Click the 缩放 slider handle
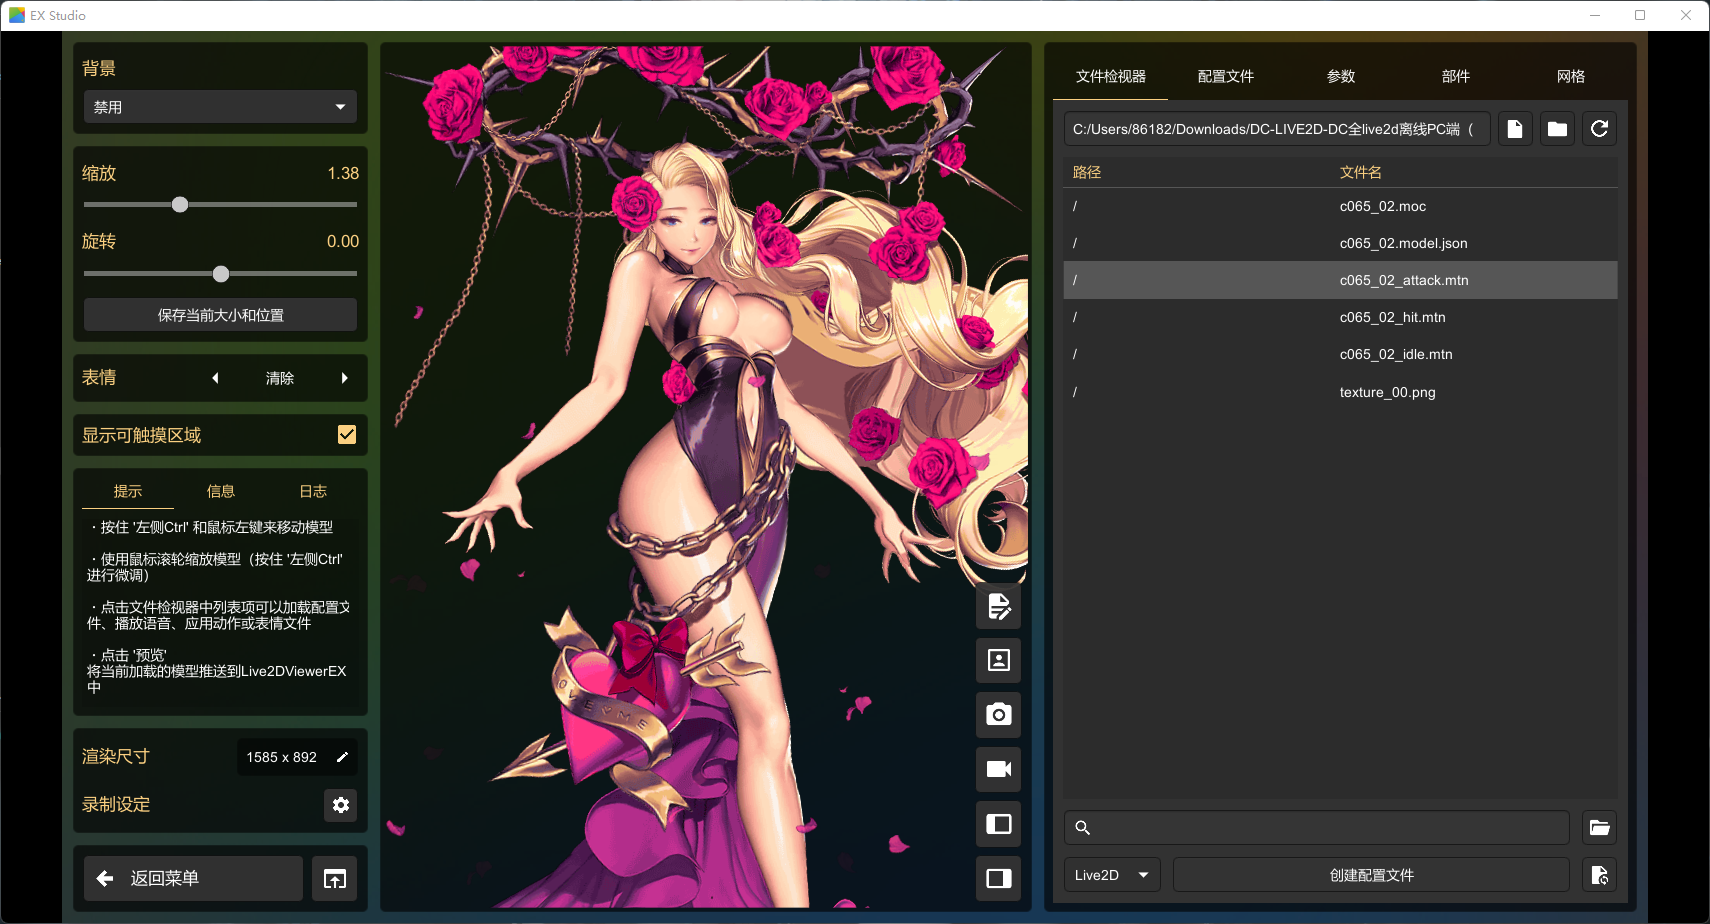Screen dimensions: 1710x924 click(180, 205)
